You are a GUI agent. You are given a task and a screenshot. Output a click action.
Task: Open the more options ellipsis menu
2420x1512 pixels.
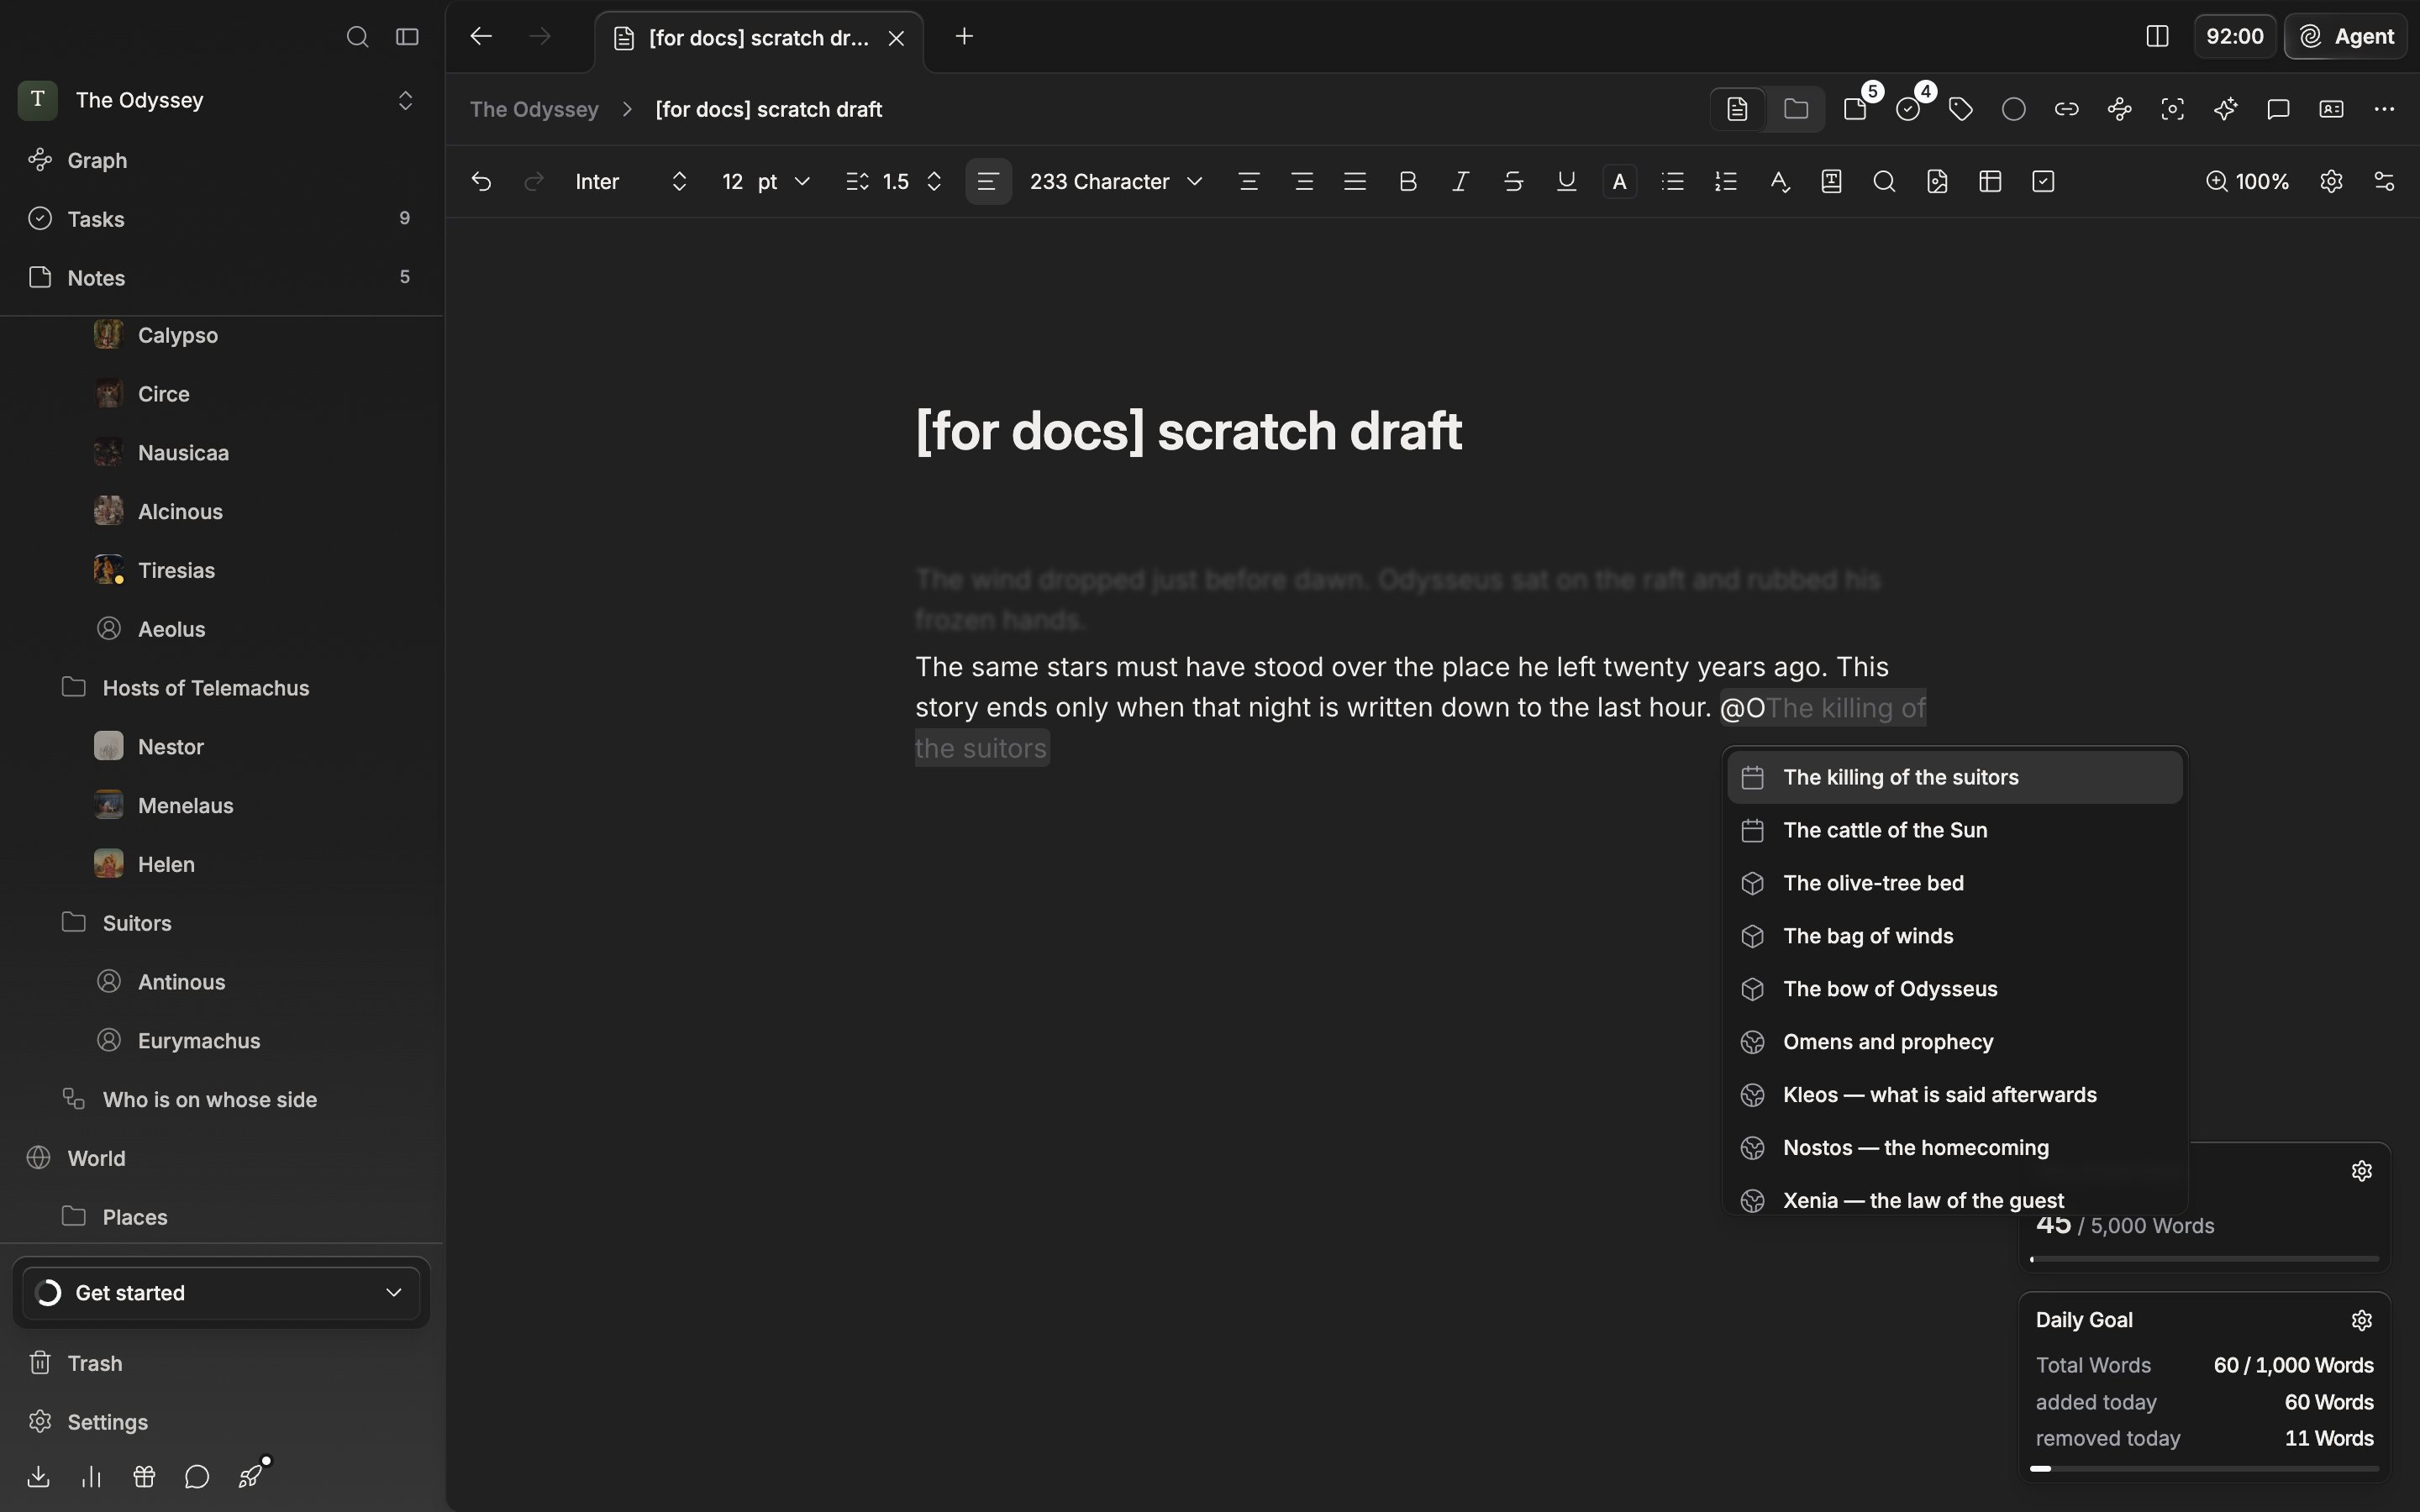pyautogui.click(x=2385, y=109)
